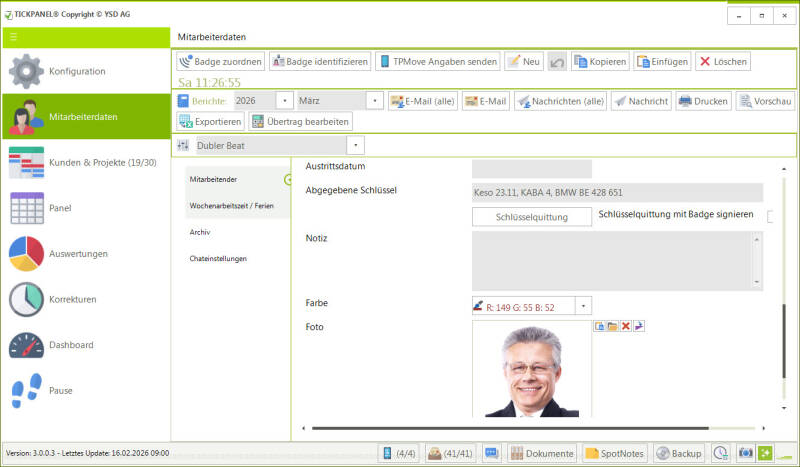Screen dimensions: 800x467
Task: Click the form's horizontal scrollbar
Action: click(x=510, y=428)
